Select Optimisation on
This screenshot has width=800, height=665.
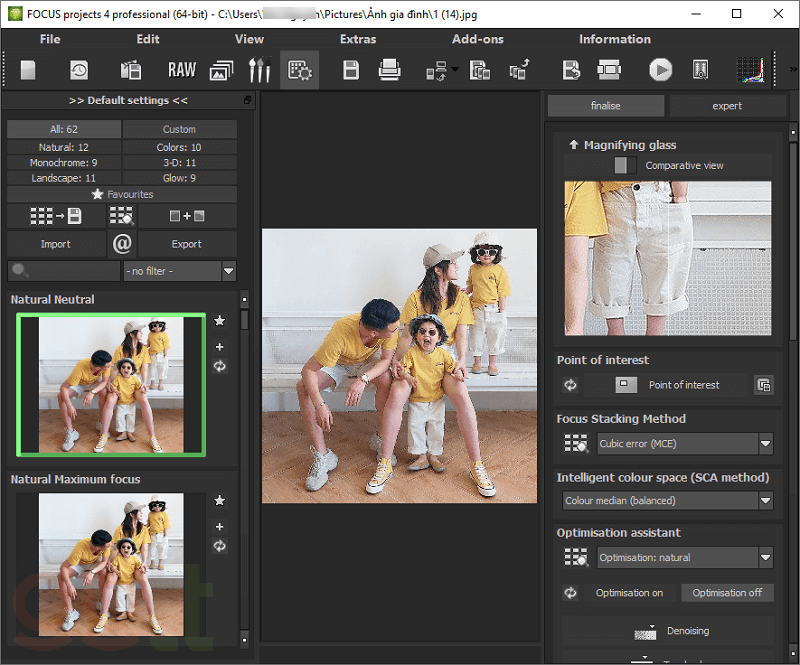click(x=629, y=593)
